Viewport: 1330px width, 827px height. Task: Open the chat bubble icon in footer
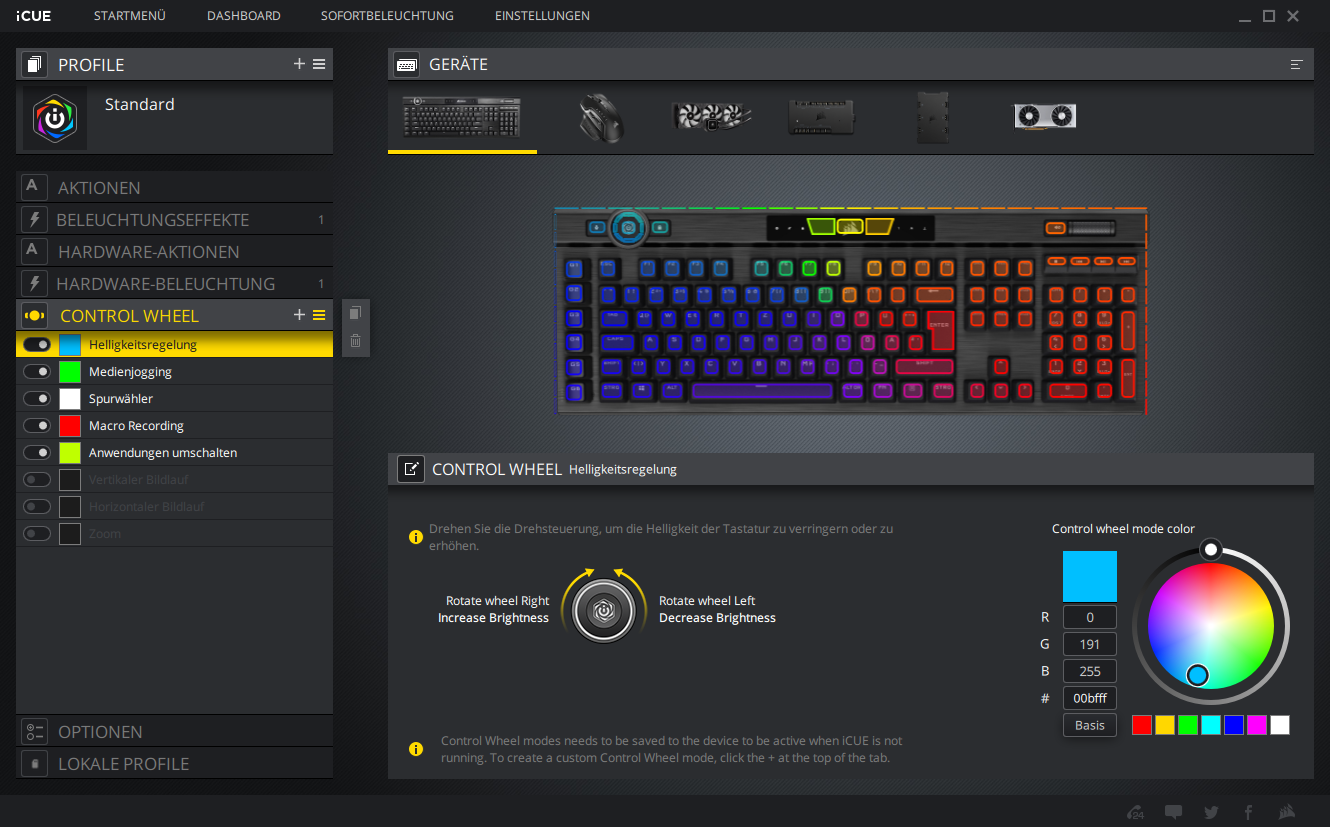point(1174,812)
